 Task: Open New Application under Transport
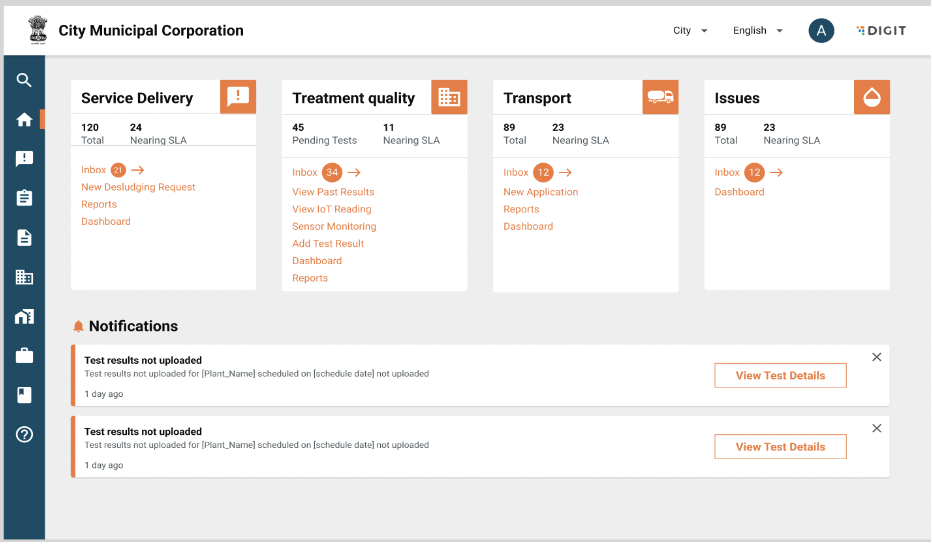coord(540,192)
